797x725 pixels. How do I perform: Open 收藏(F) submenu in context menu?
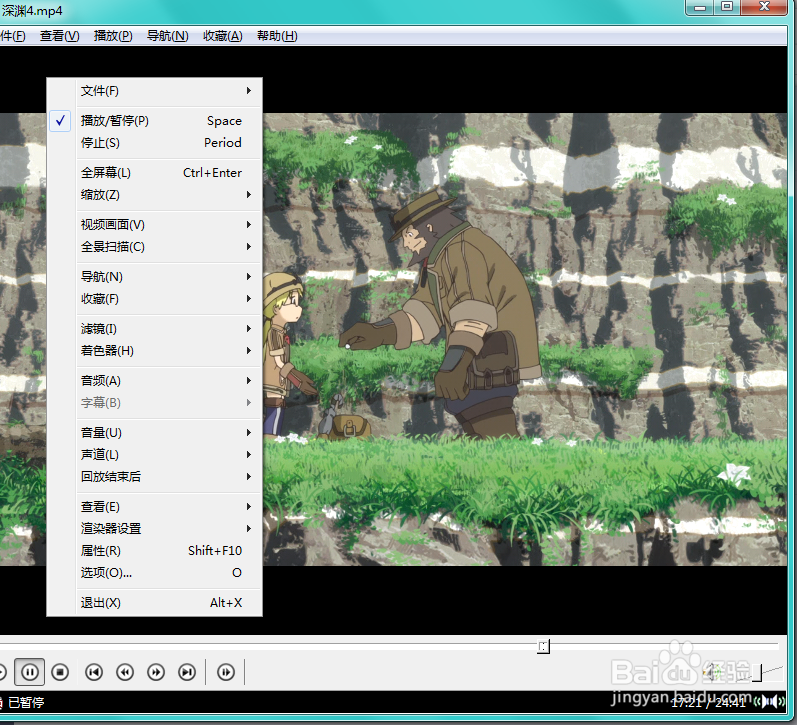tap(155, 299)
